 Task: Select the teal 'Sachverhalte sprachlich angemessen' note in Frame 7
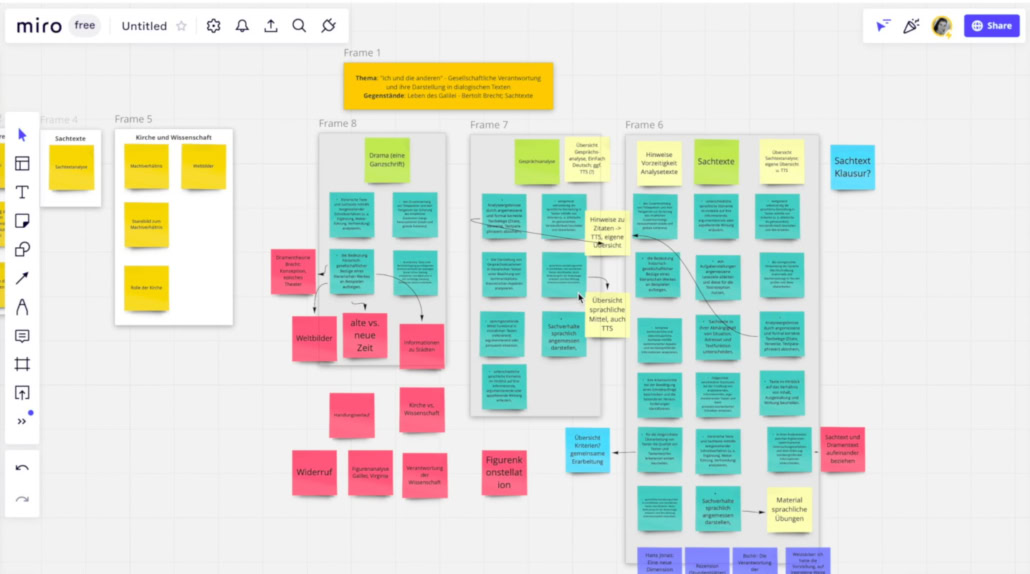(x=564, y=335)
